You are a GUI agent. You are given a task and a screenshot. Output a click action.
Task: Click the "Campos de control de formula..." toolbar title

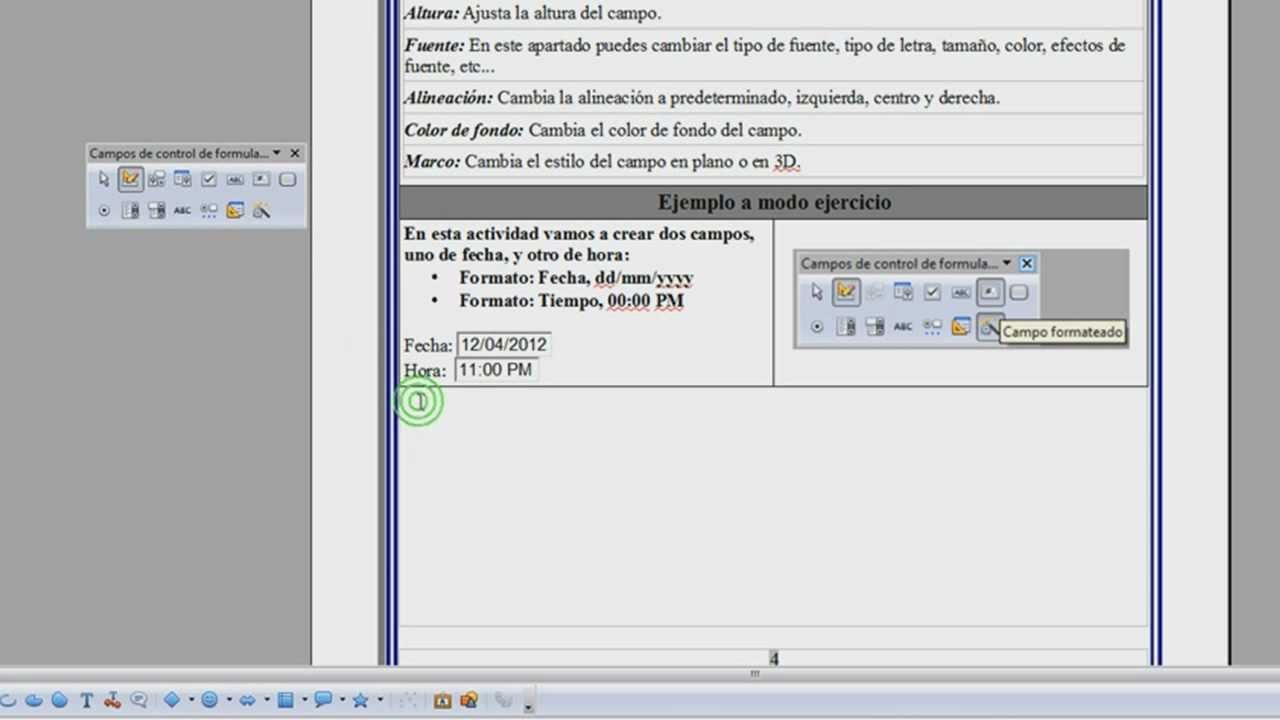pyautogui.click(x=179, y=153)
